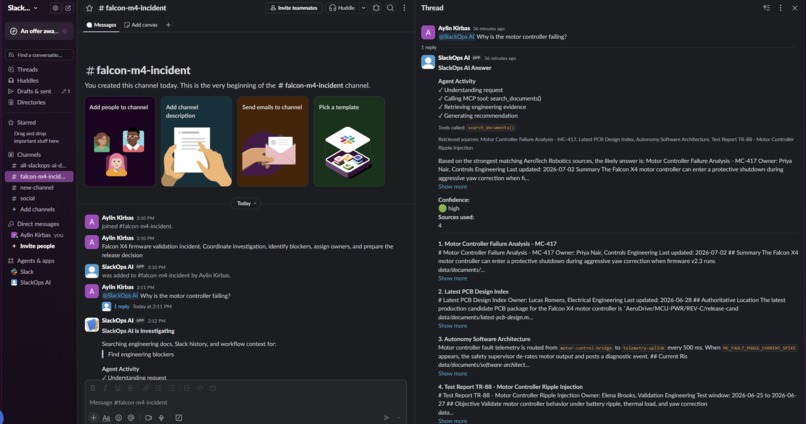
Task: Open Send emails to channel card
Action: click(273, 141)
